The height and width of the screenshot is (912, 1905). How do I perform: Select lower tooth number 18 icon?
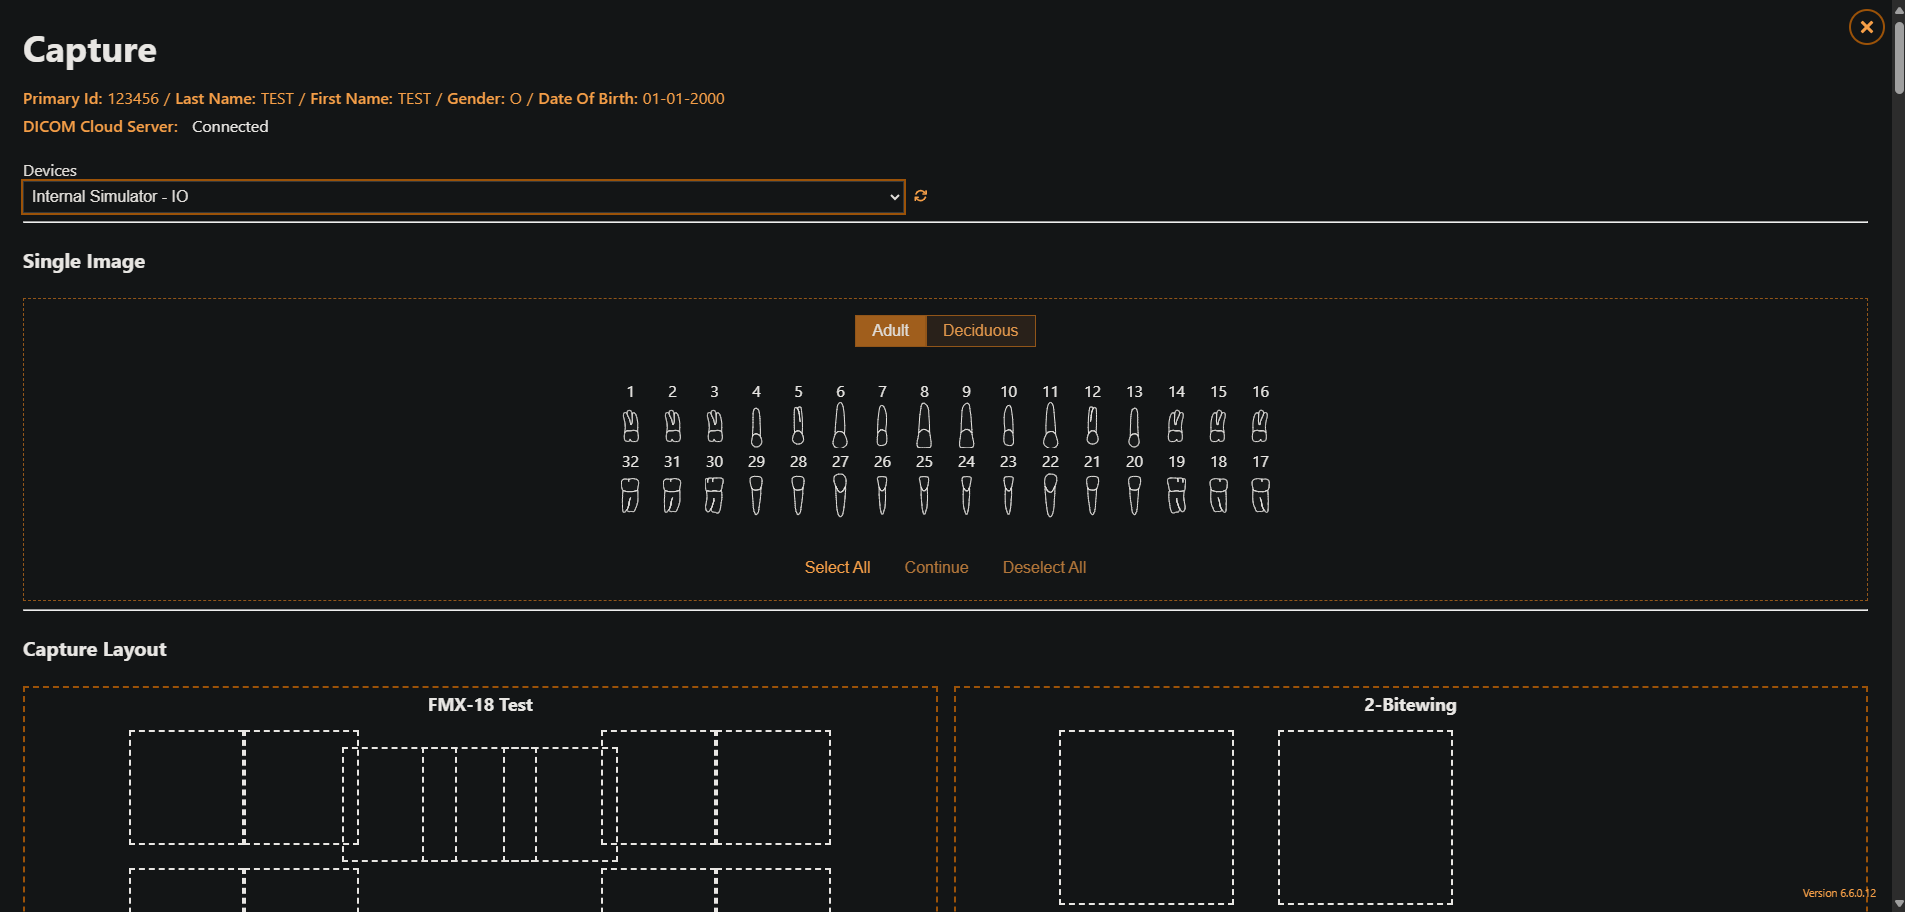pyautogui.click(x=1218, y=495)
